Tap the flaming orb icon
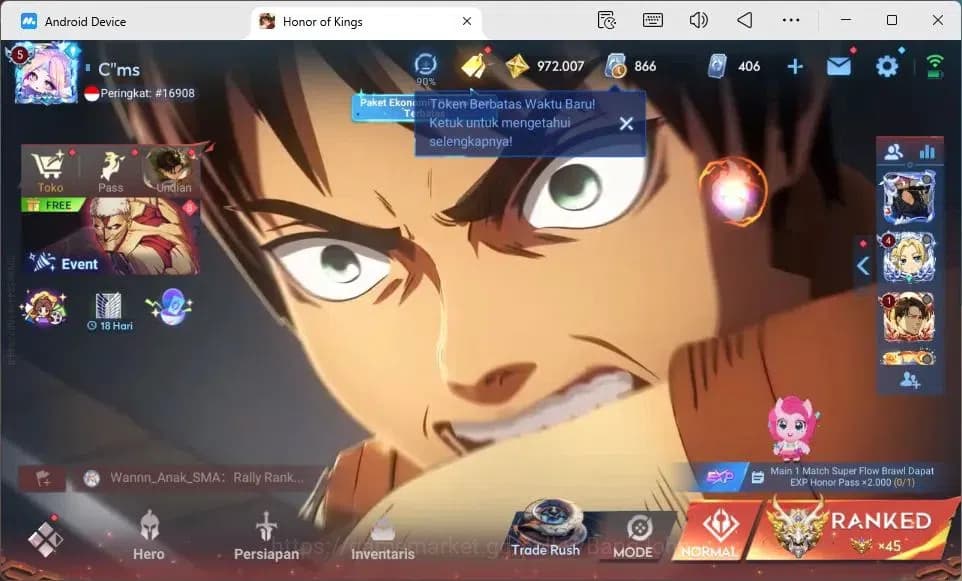The width and height of the screenshot is (962, 581). click(x=733, y=190)
